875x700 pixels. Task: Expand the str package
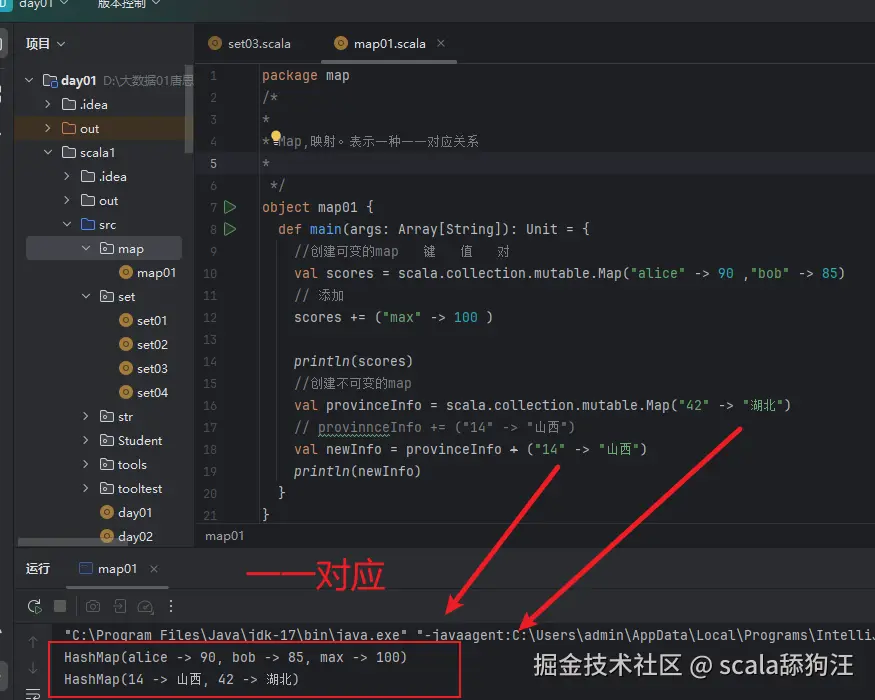[86, 416]
